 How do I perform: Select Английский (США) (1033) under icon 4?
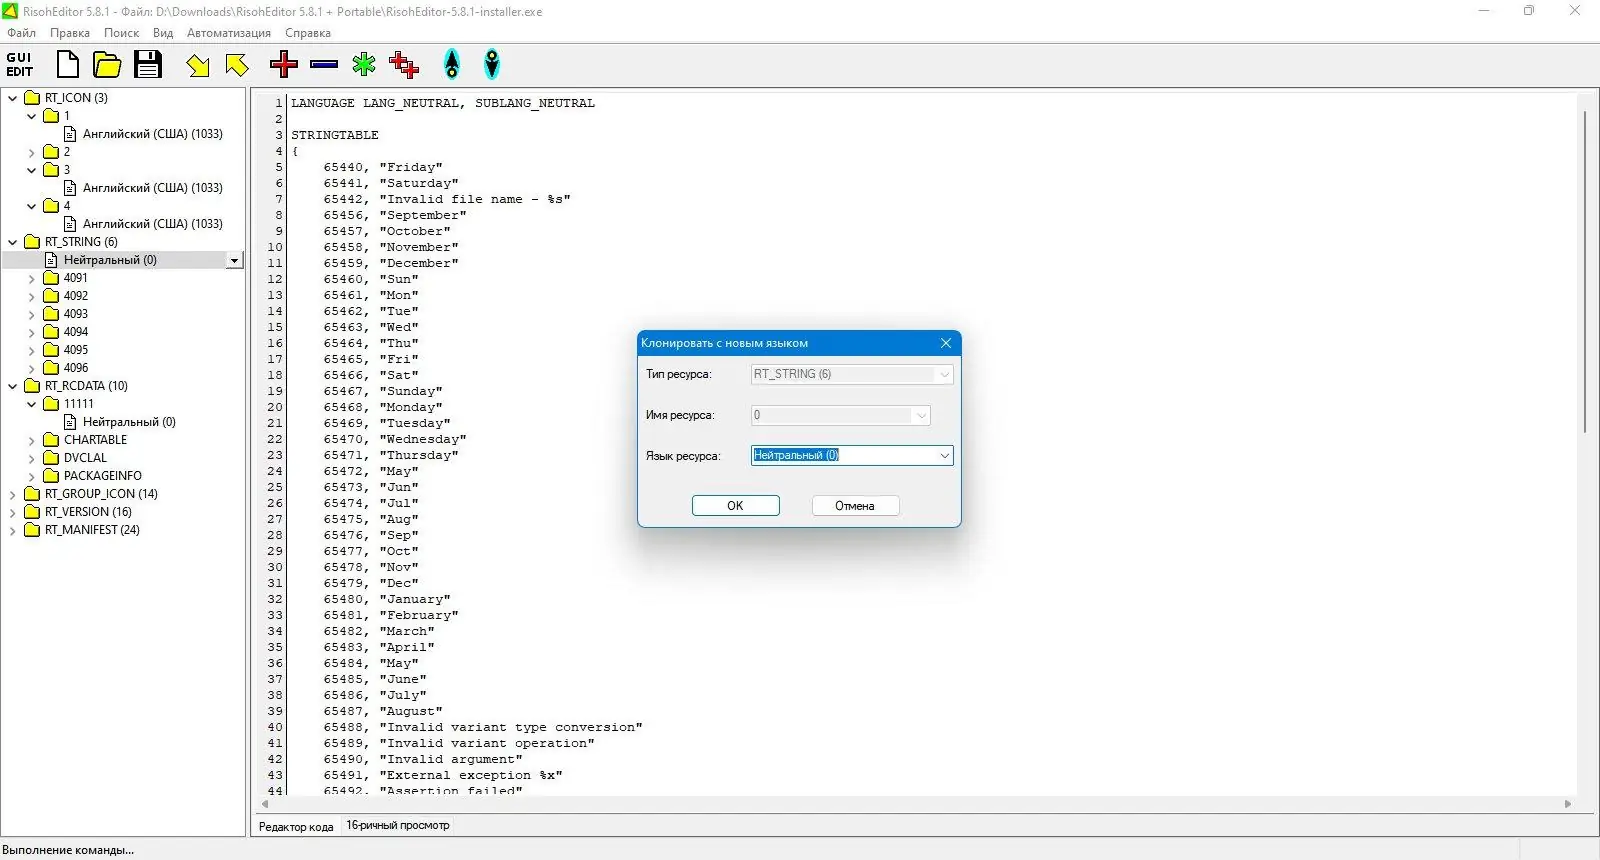153,224
